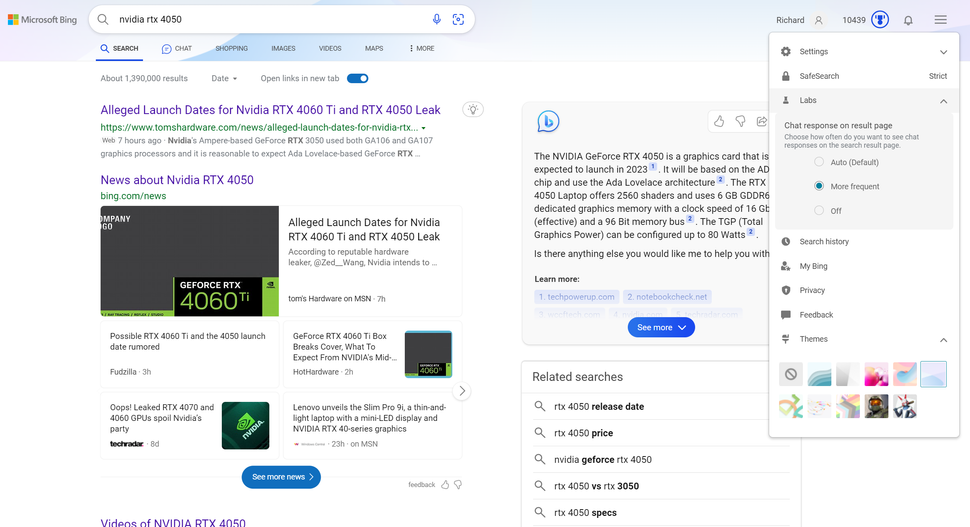Search related rtx 4050 release date

(x=599, y=406)
